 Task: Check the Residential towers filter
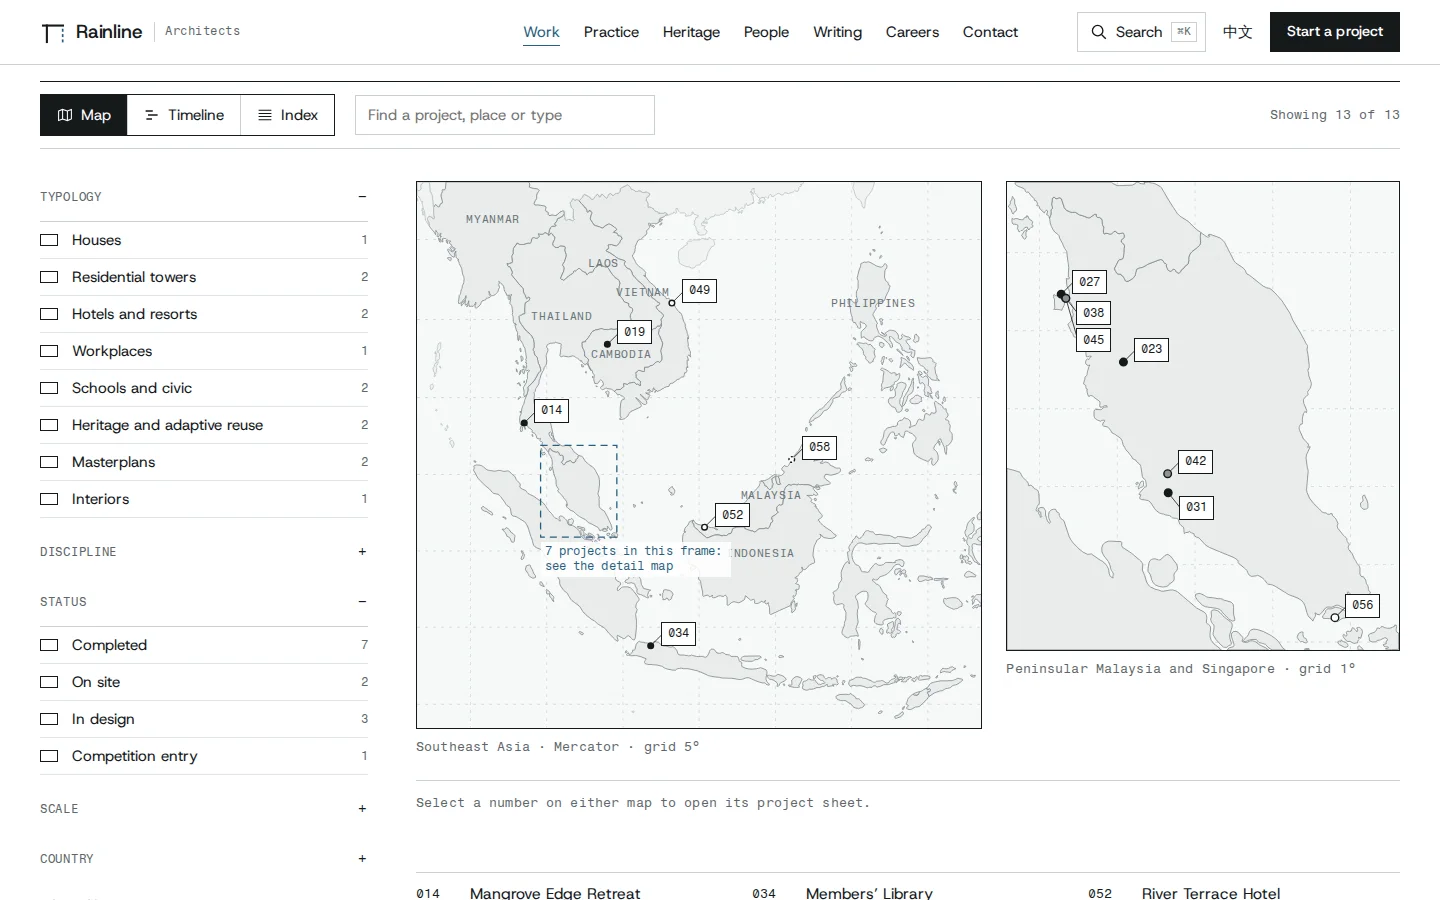point(49,277)
